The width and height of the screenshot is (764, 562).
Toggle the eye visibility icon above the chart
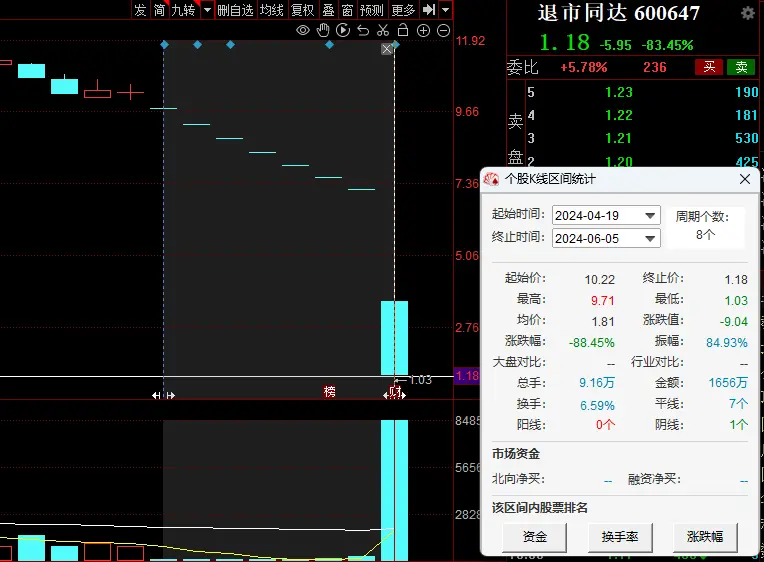(303, 31)
